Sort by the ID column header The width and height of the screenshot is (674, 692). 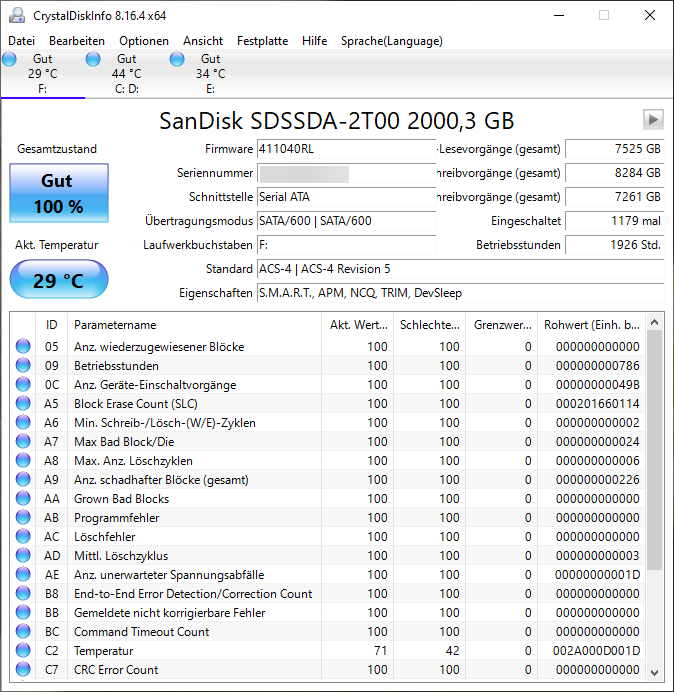[x=51, y=325]
